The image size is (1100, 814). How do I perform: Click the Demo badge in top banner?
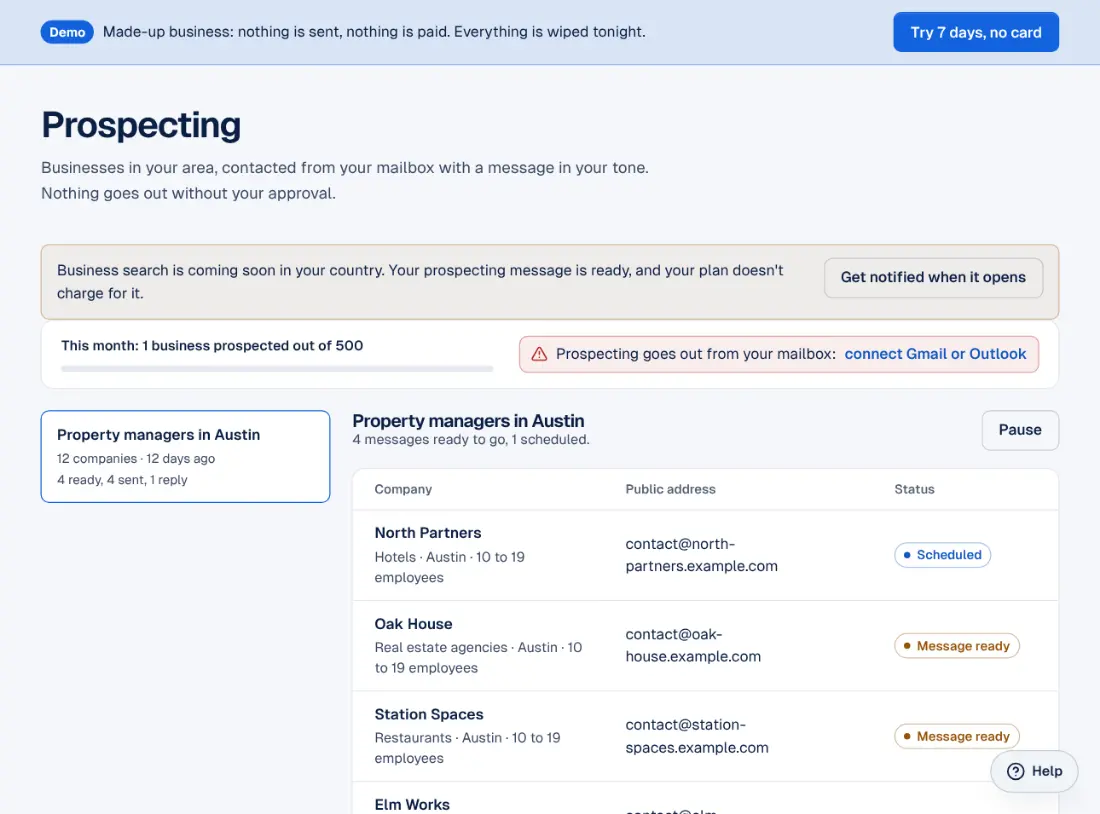click(x=67, y=32)
